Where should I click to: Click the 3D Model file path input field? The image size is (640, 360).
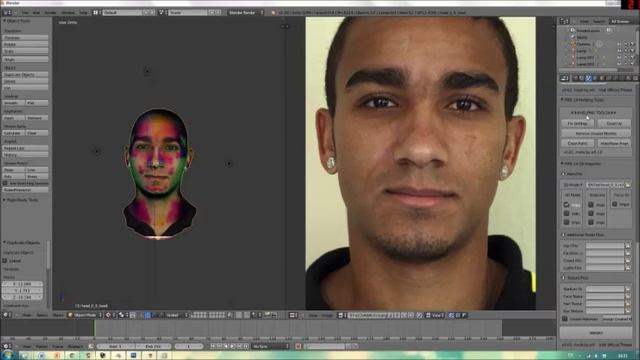pyautogui.click(x=605, y=185)
